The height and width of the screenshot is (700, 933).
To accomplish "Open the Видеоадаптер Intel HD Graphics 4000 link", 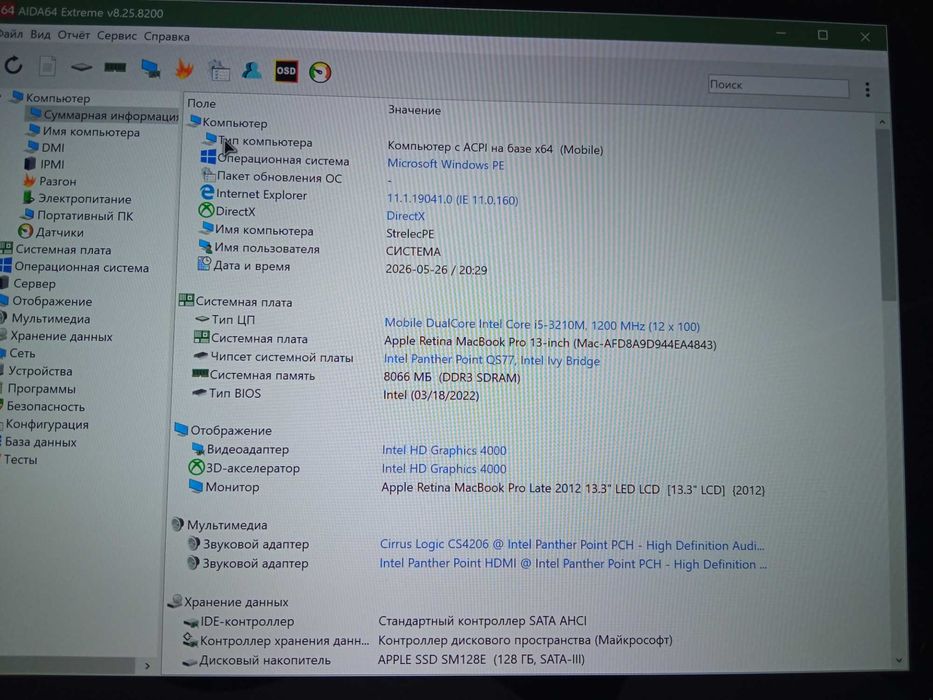I will point(444,451).
